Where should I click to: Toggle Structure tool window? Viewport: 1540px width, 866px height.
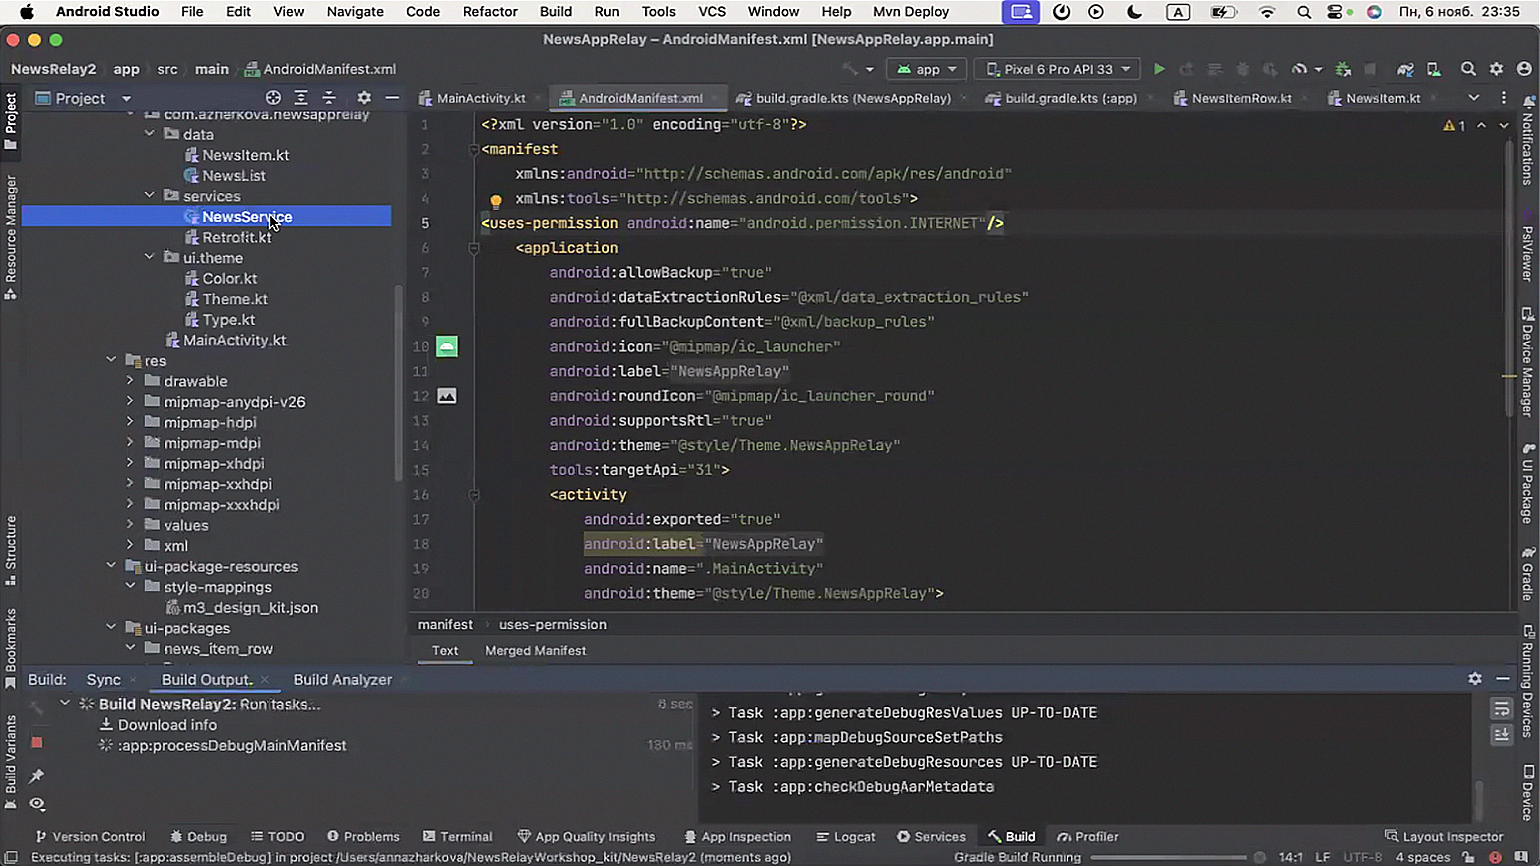pyautogui.click(x=11, y=549)
